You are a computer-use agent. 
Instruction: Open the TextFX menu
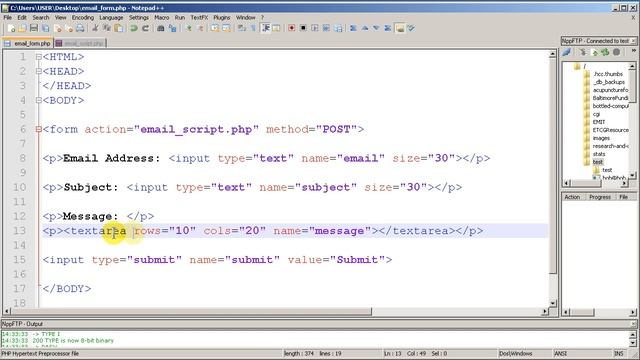tap(199, 18)
